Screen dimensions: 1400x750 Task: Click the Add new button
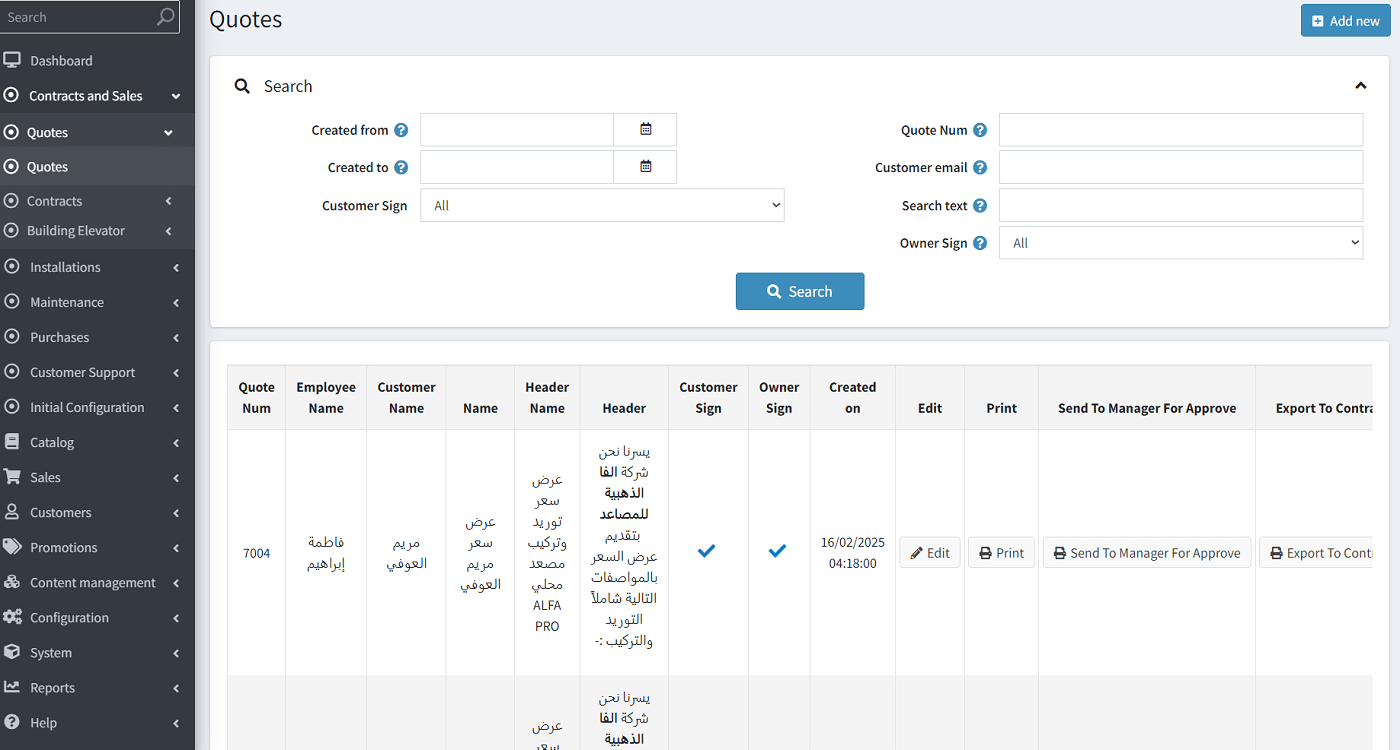tap(1345, 21)
